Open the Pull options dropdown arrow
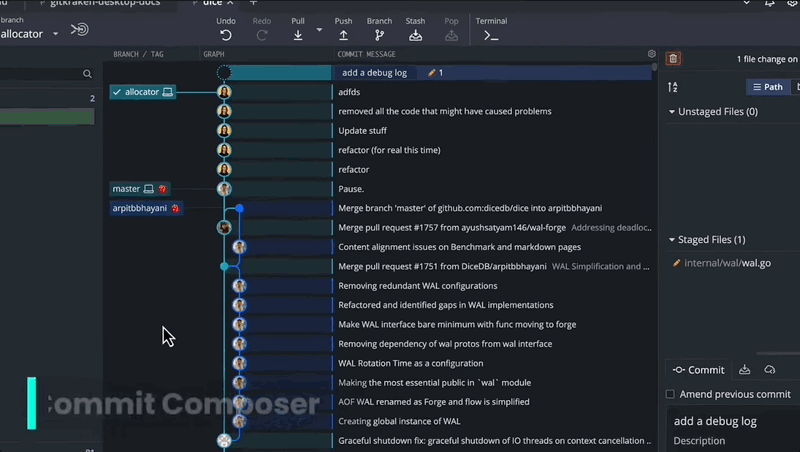Screen dimensions: 800x452 (x=319, y=30)
